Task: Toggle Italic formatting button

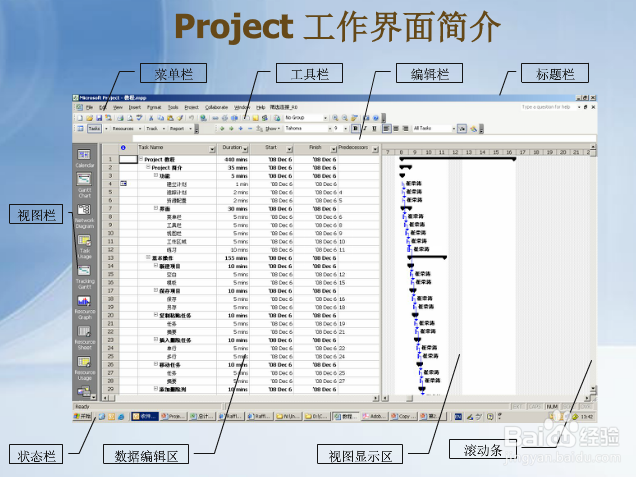Action: click(x=365, y=129)
